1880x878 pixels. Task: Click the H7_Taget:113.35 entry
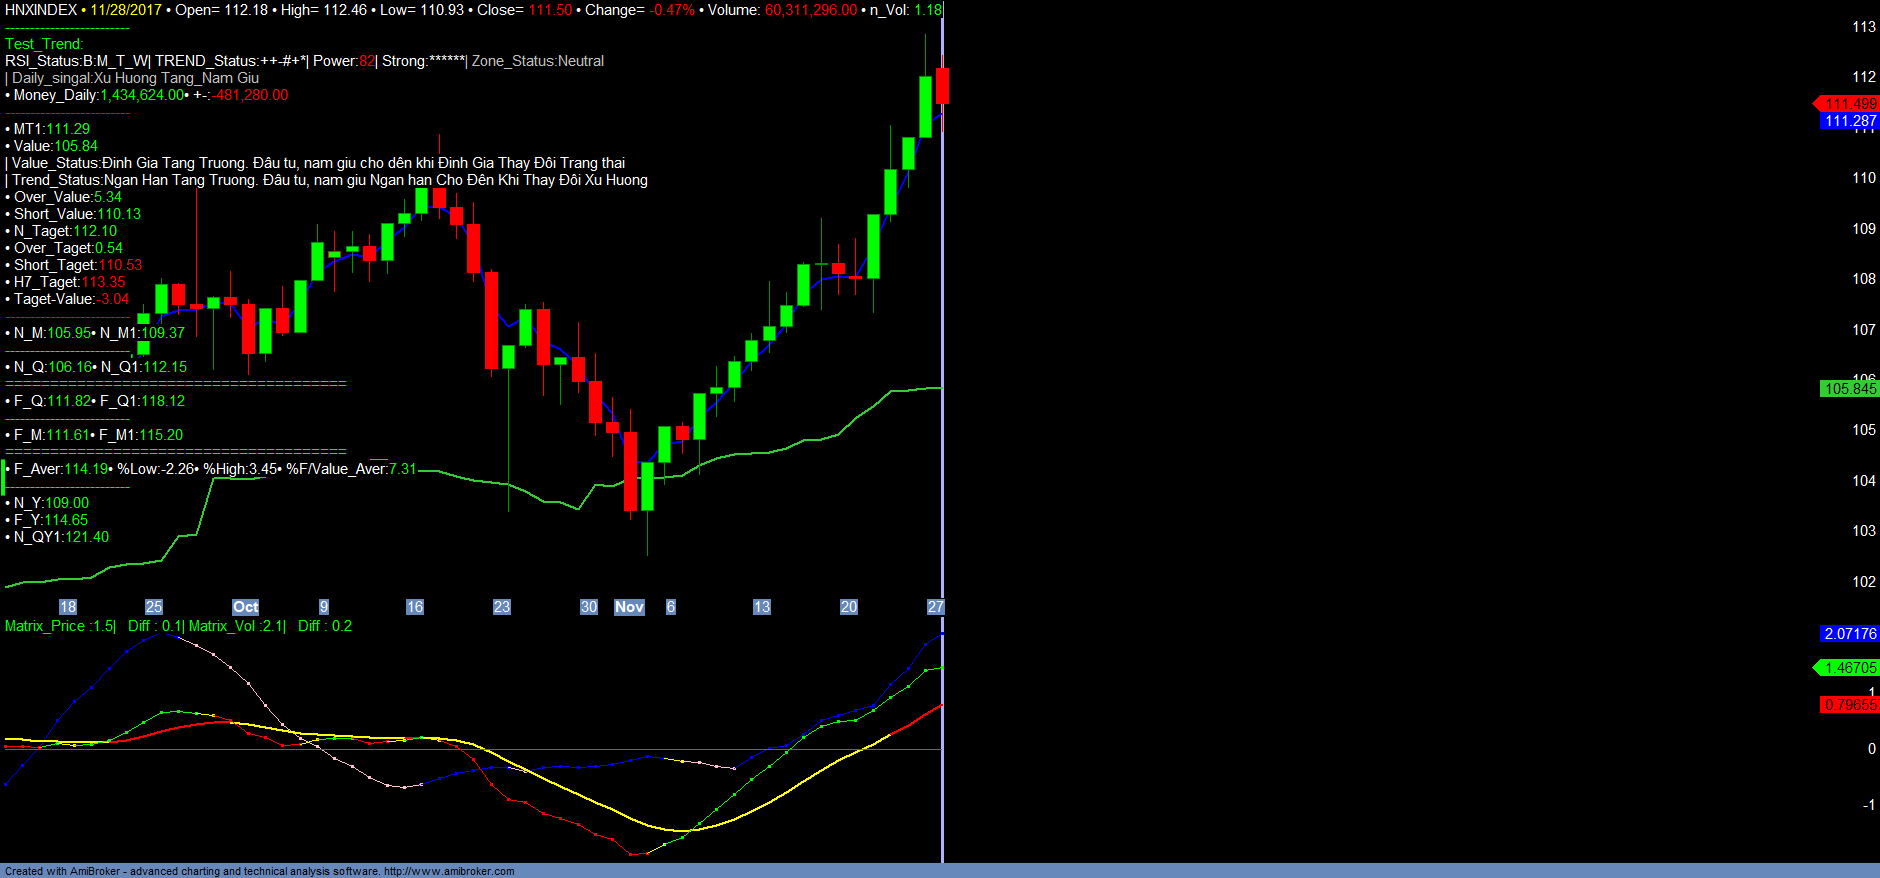coord(70,282)
